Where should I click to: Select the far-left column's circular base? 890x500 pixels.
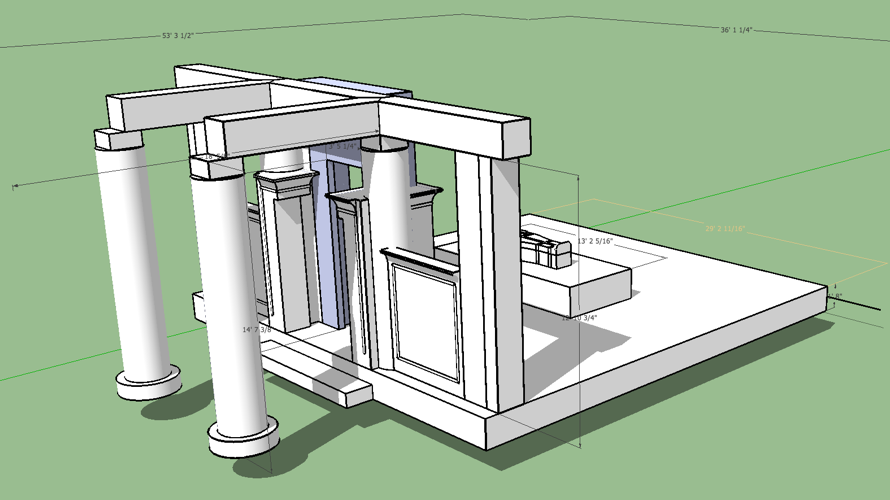pyautogui.click(x=148, y=382)
